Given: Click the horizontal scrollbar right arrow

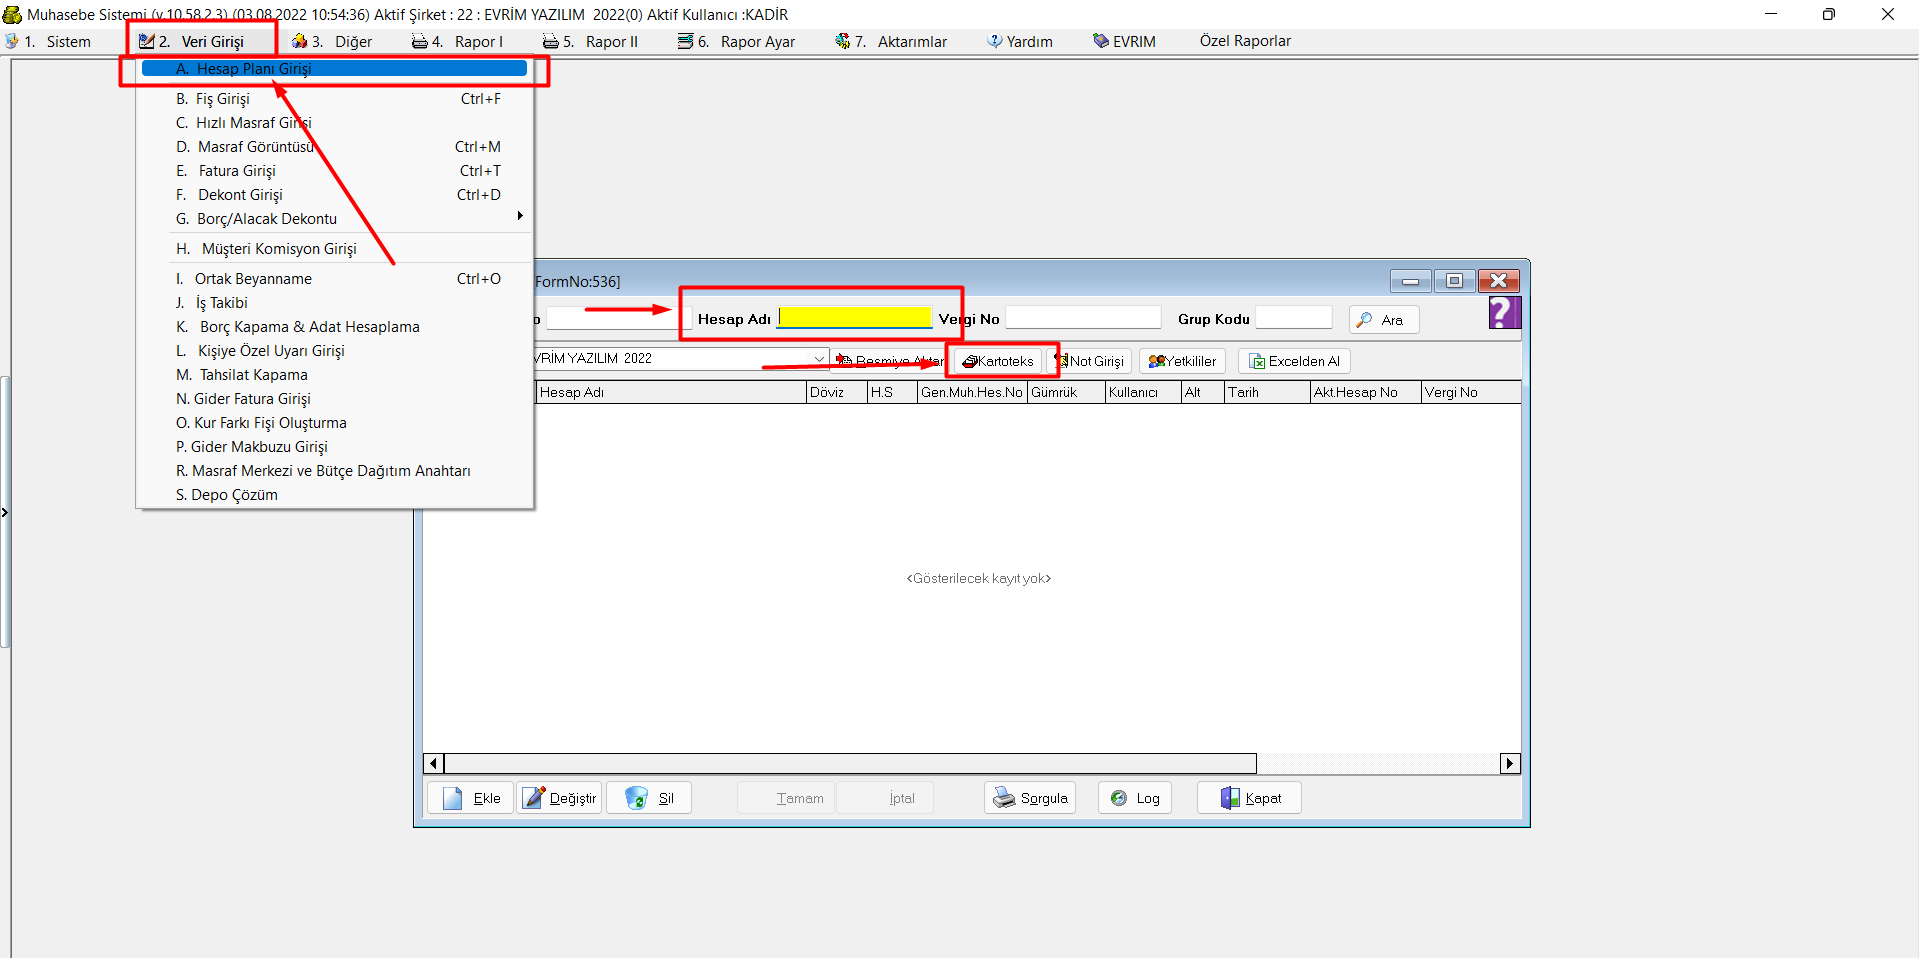Looking at the screenshot, I should click(x=1510, y=764).
